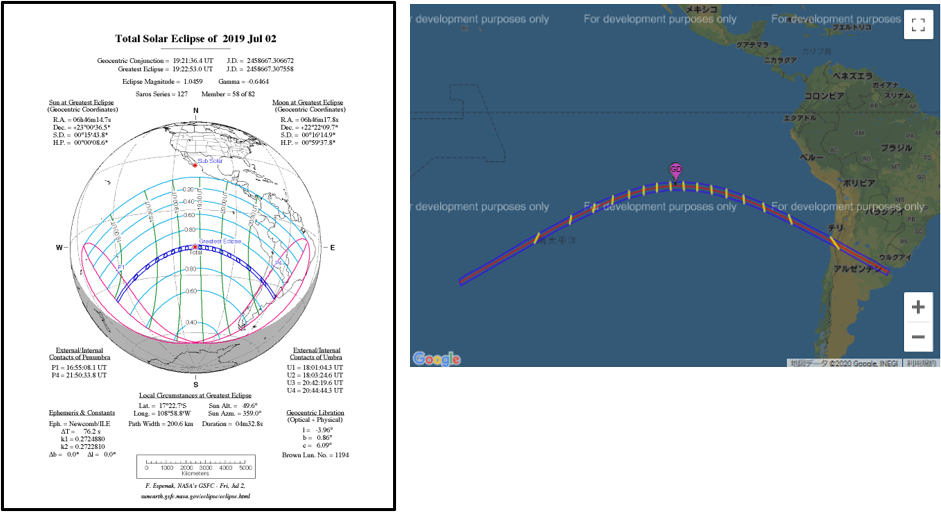
Task: Click the Total Solar Eclipse diagram title
Action: [x=196, y=38]
